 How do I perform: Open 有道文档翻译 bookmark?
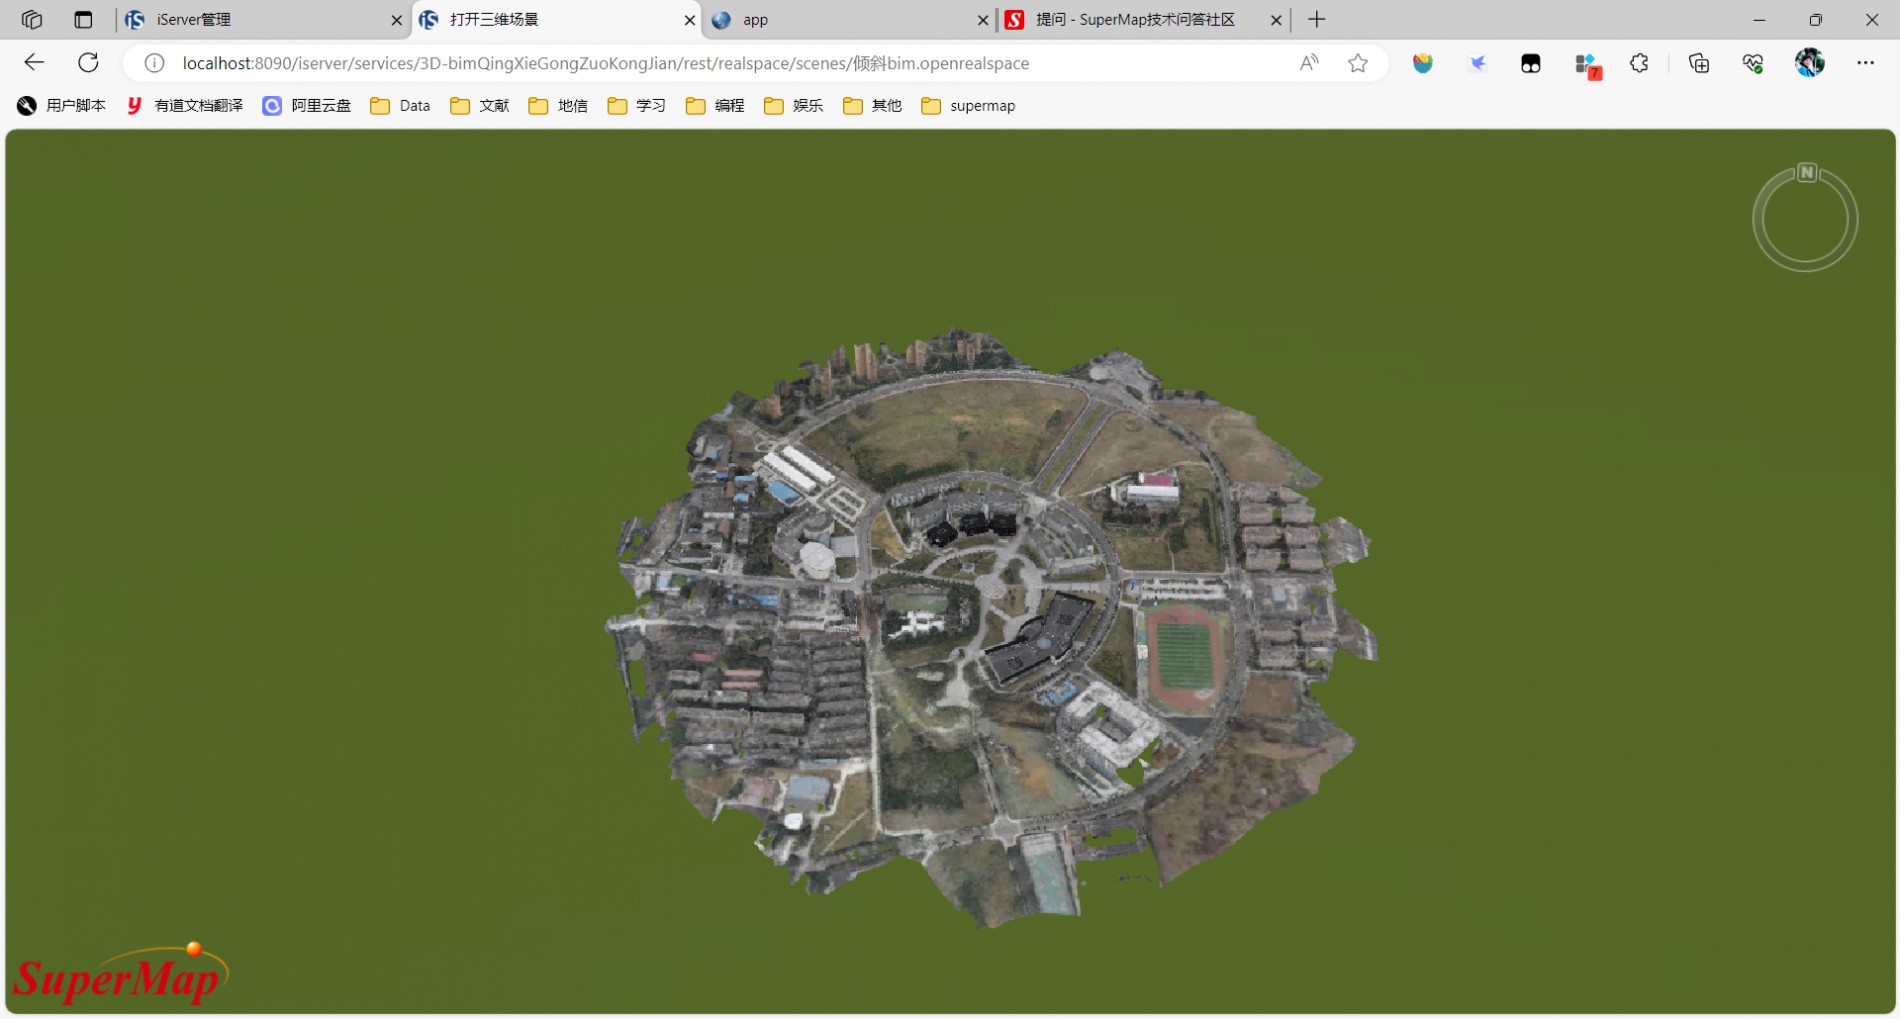[x=185, y=106]
